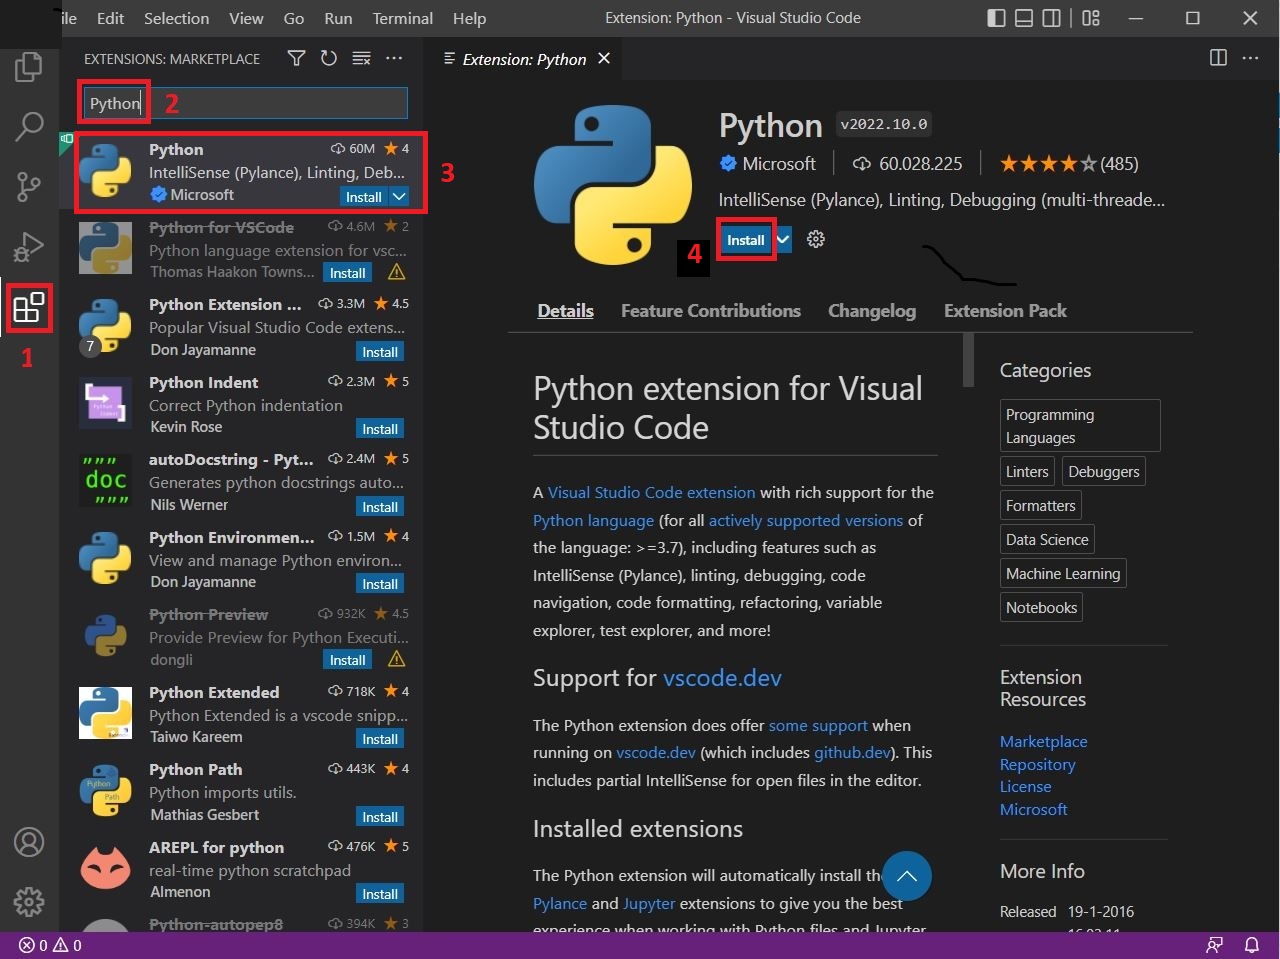This screenshot has width=1280, height=959.
Task: Open the star rating for Python extension
Action: (1068, 164)
